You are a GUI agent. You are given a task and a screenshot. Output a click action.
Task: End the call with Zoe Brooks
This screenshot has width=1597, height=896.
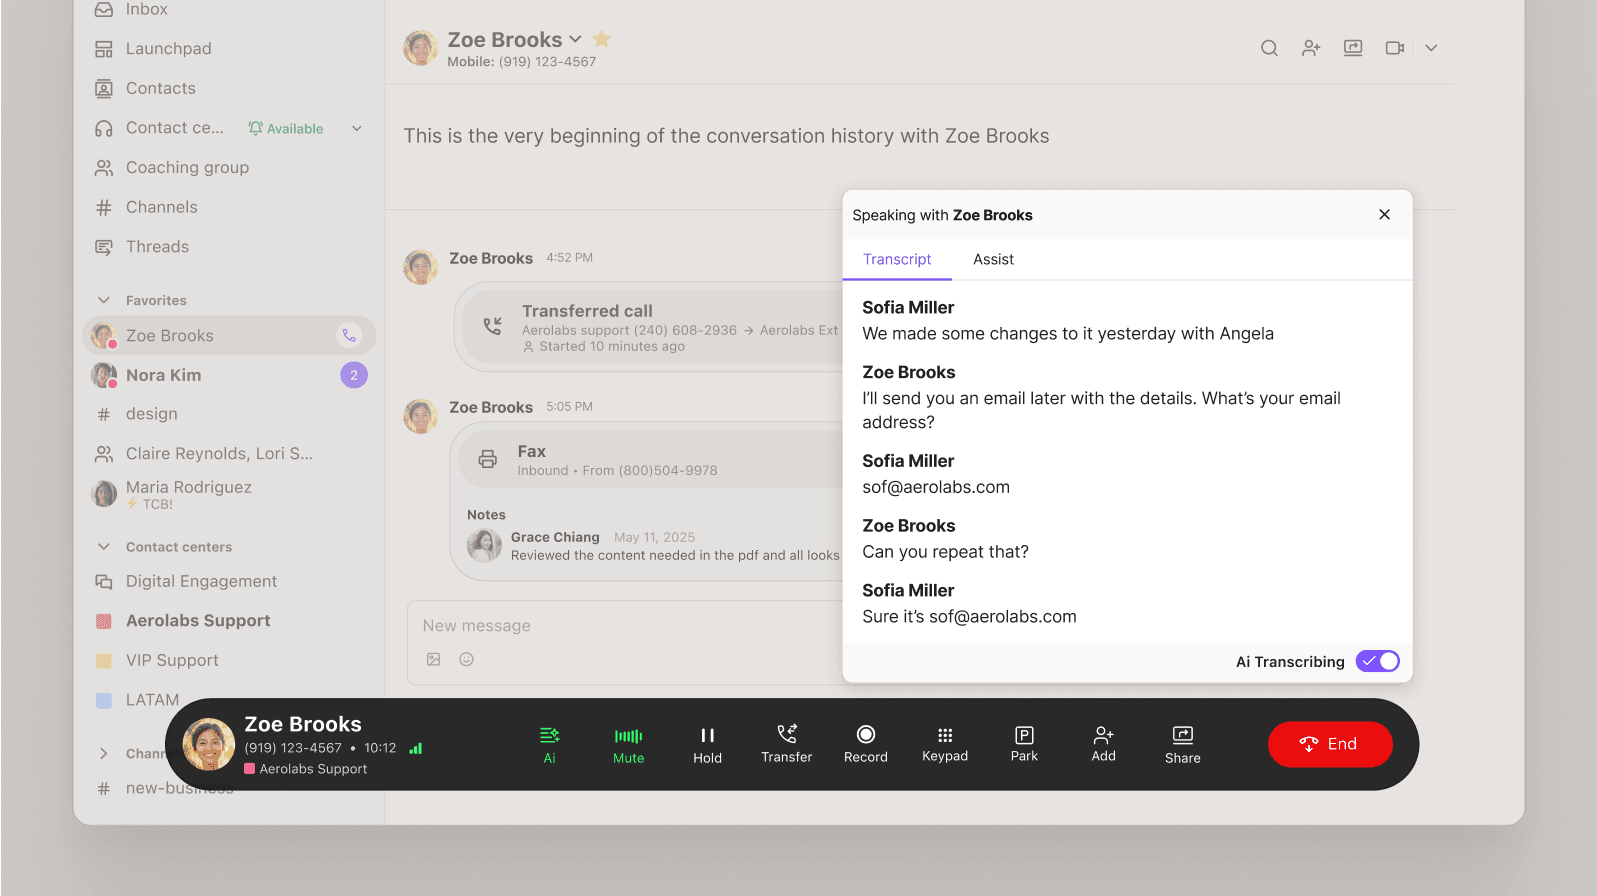pos(1329,744)
